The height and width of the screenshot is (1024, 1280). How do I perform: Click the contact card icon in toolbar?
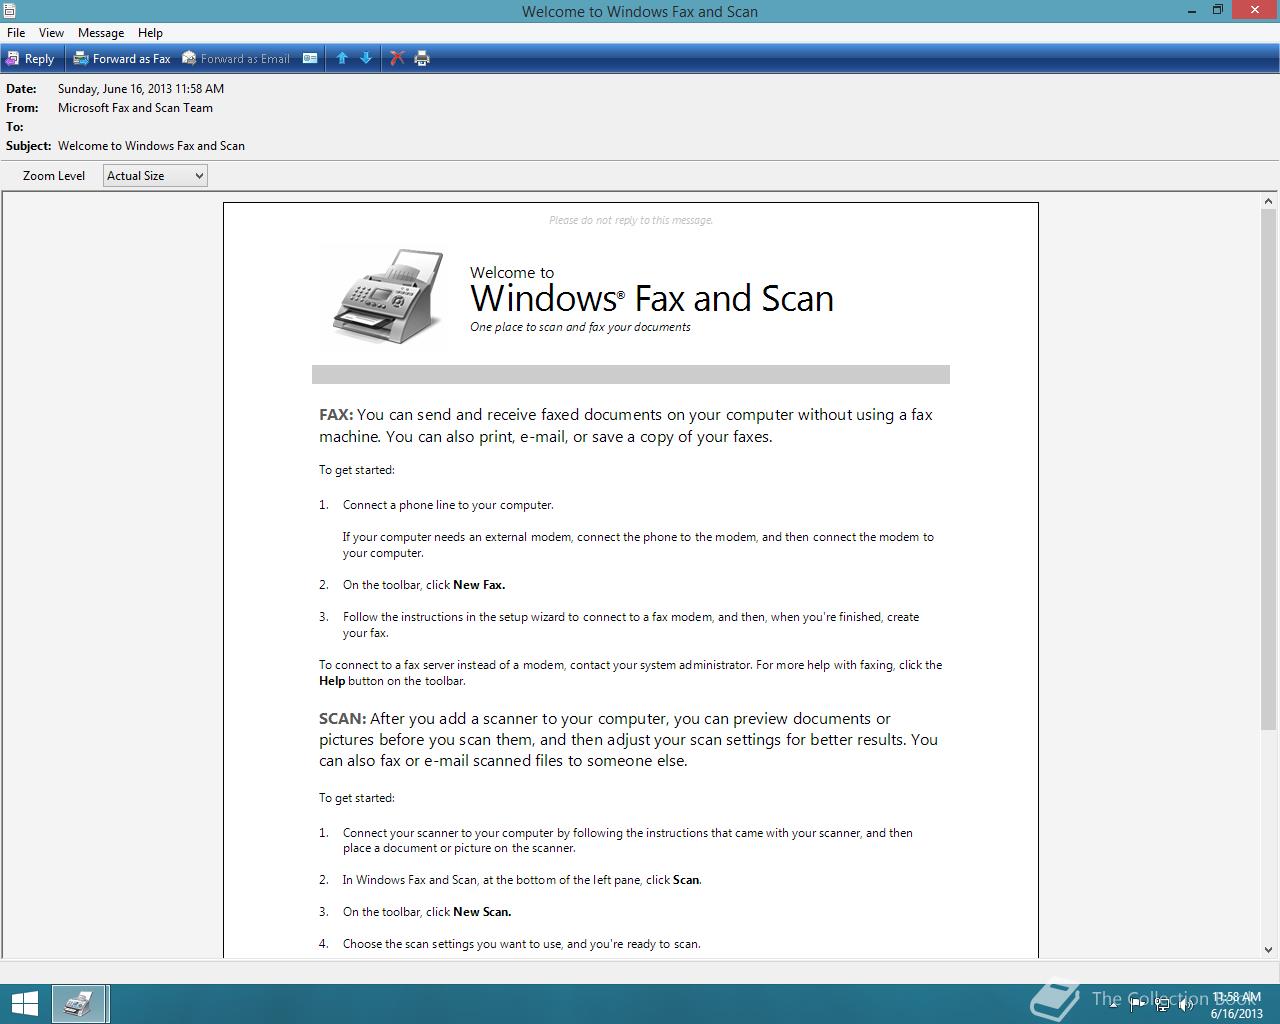pos(310,58)
